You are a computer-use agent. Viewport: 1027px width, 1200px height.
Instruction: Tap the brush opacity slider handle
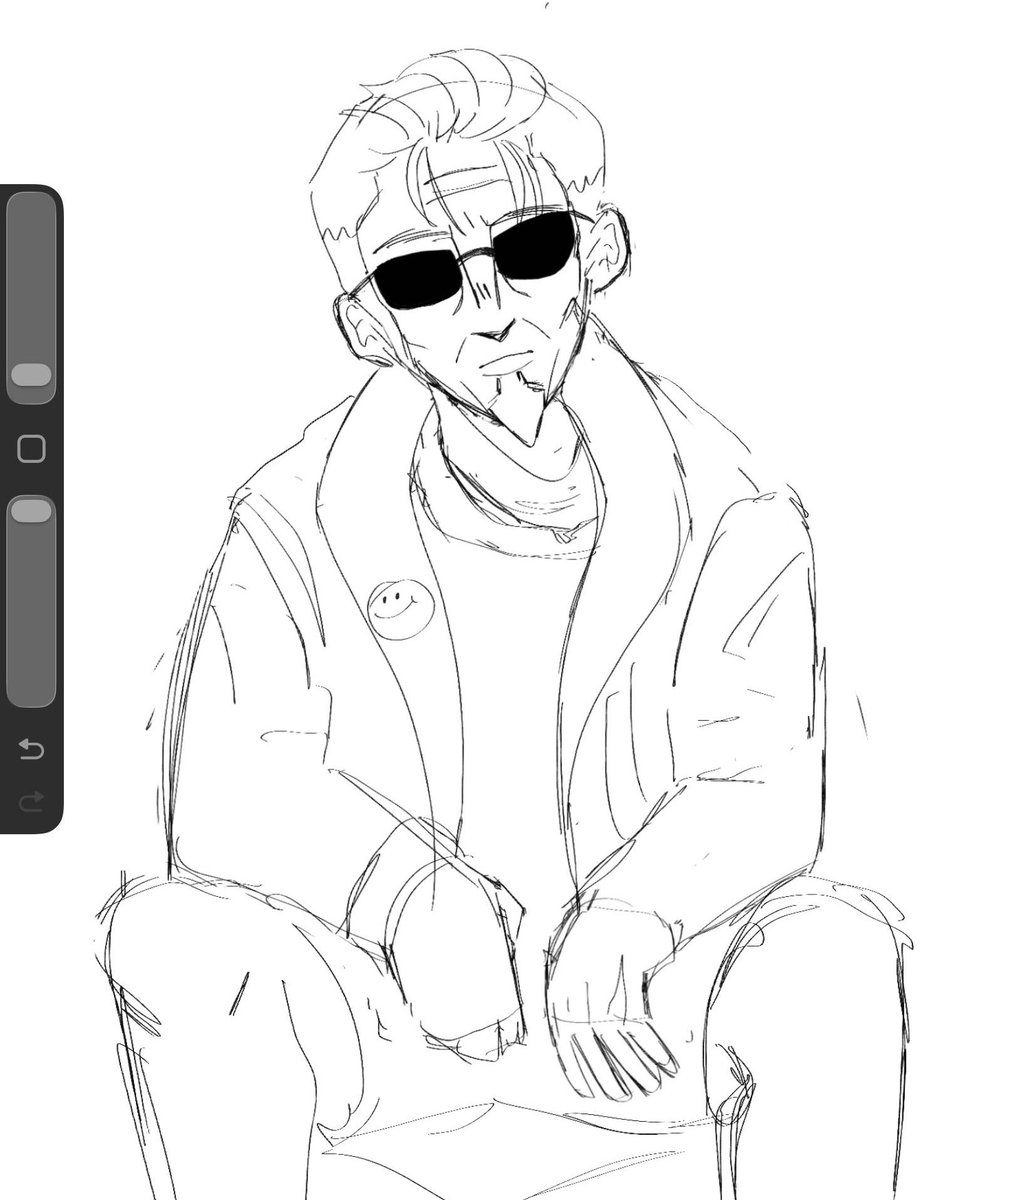[x=31, y=511]
